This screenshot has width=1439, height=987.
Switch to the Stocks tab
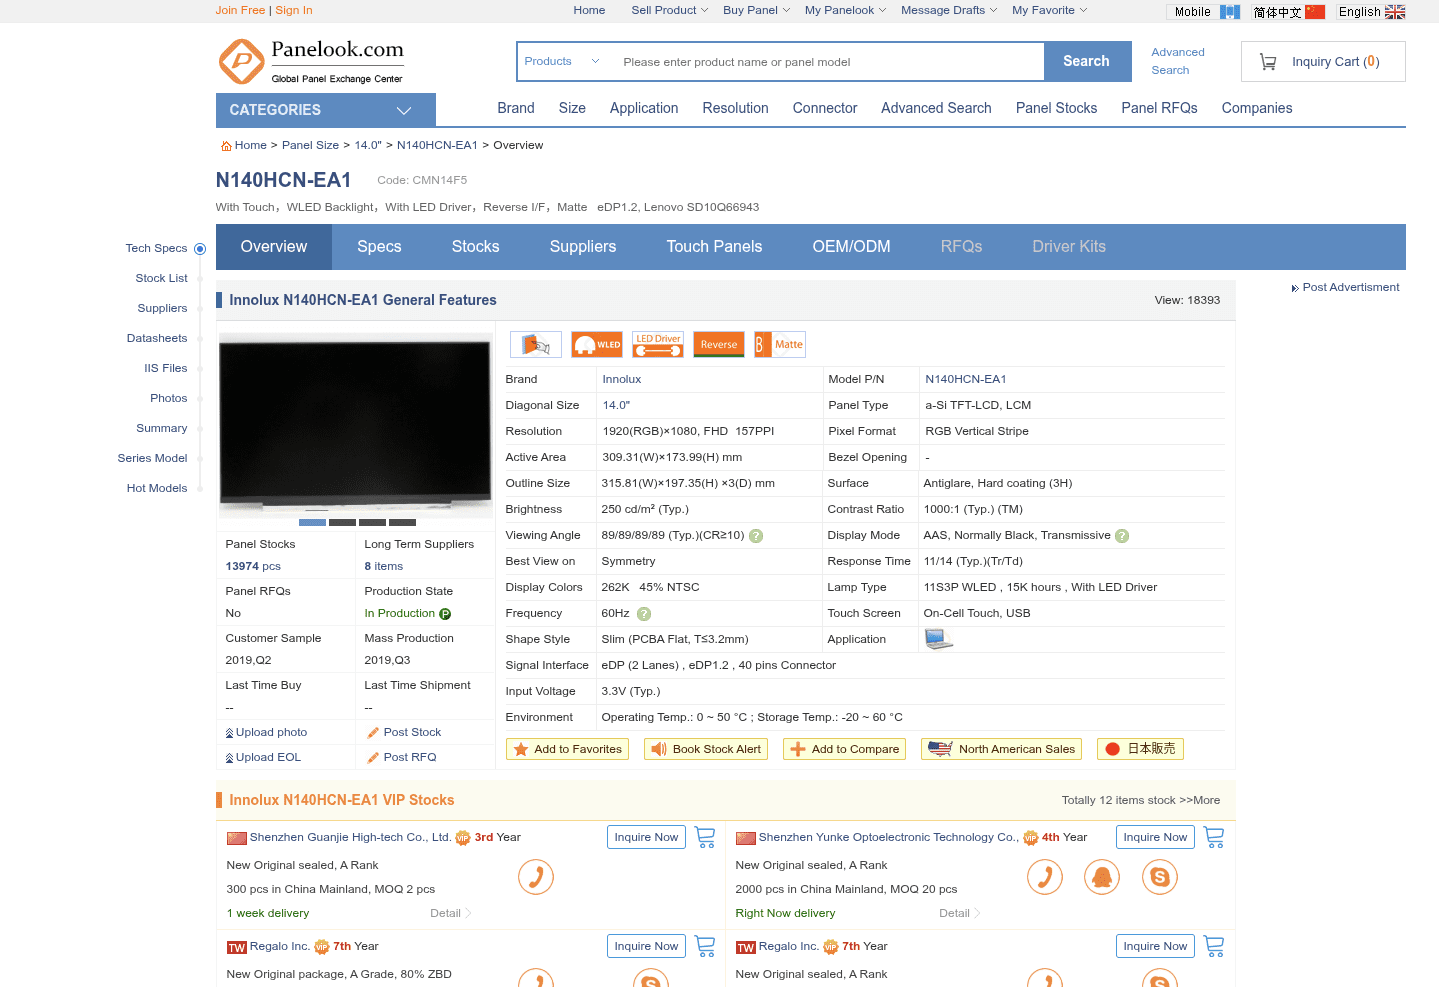[x=475, y=247]
